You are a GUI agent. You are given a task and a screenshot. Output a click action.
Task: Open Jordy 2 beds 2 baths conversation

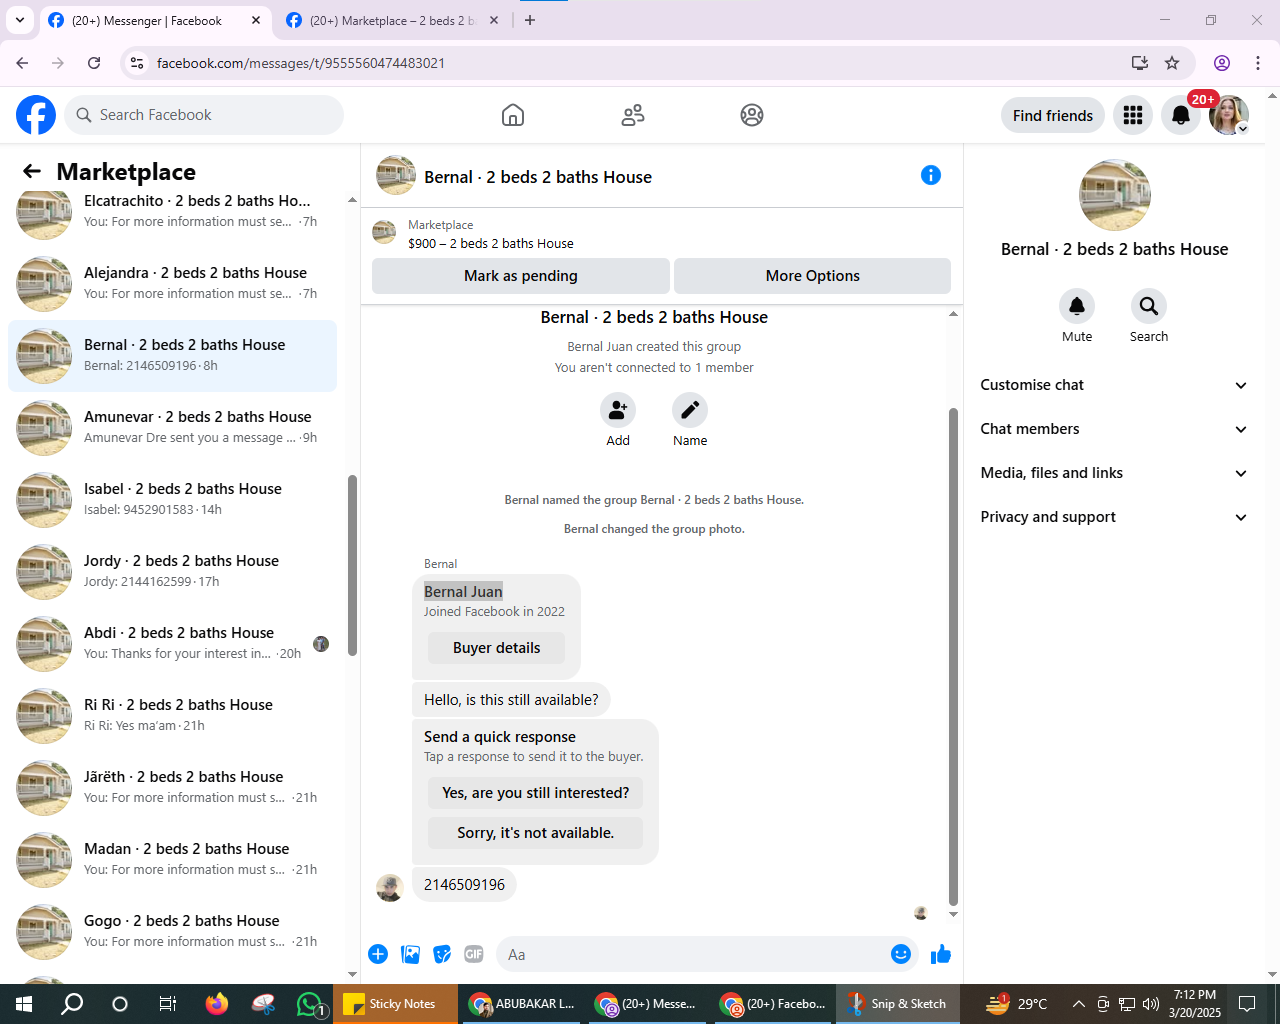pos(172,571)
